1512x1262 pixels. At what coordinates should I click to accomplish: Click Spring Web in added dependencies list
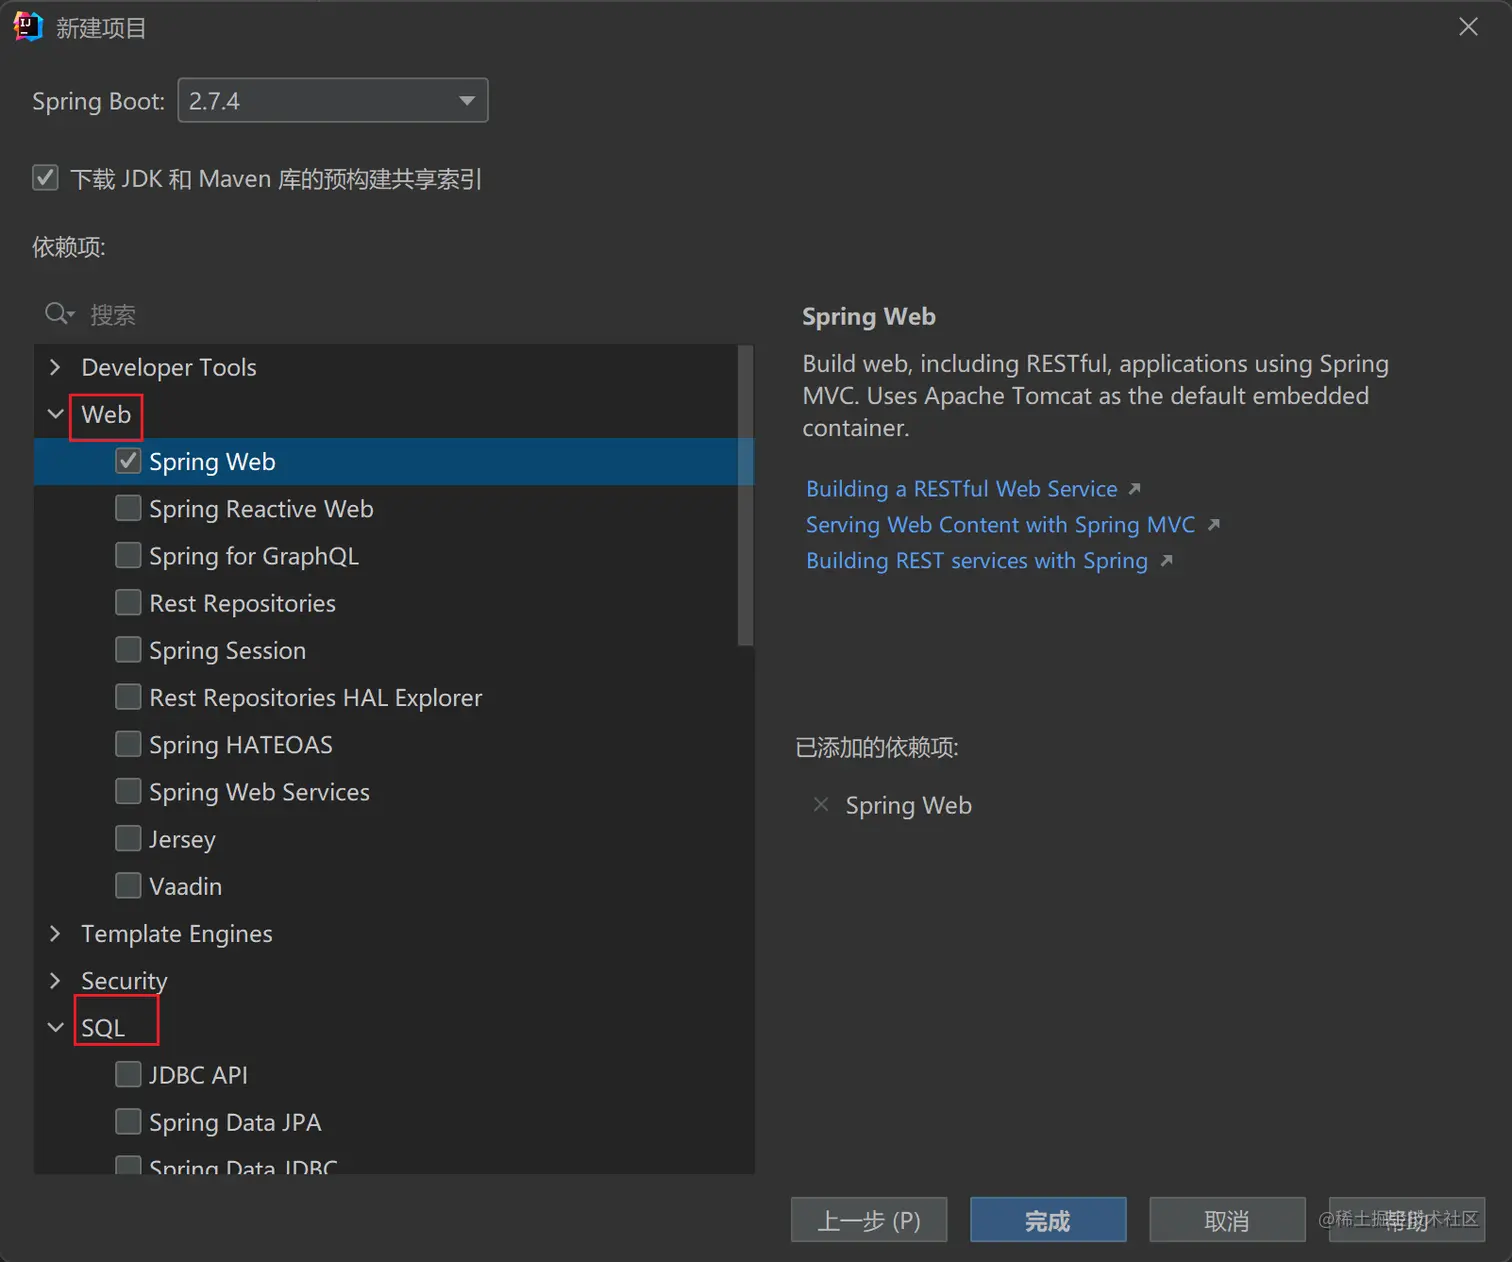point(908,806)
